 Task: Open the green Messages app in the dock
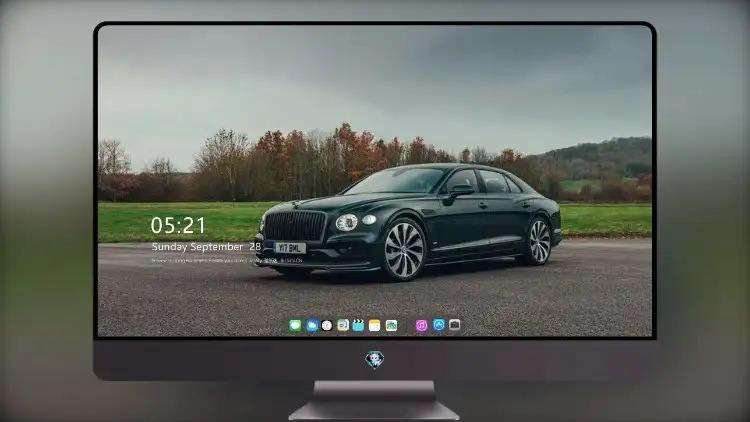[295, 325]
